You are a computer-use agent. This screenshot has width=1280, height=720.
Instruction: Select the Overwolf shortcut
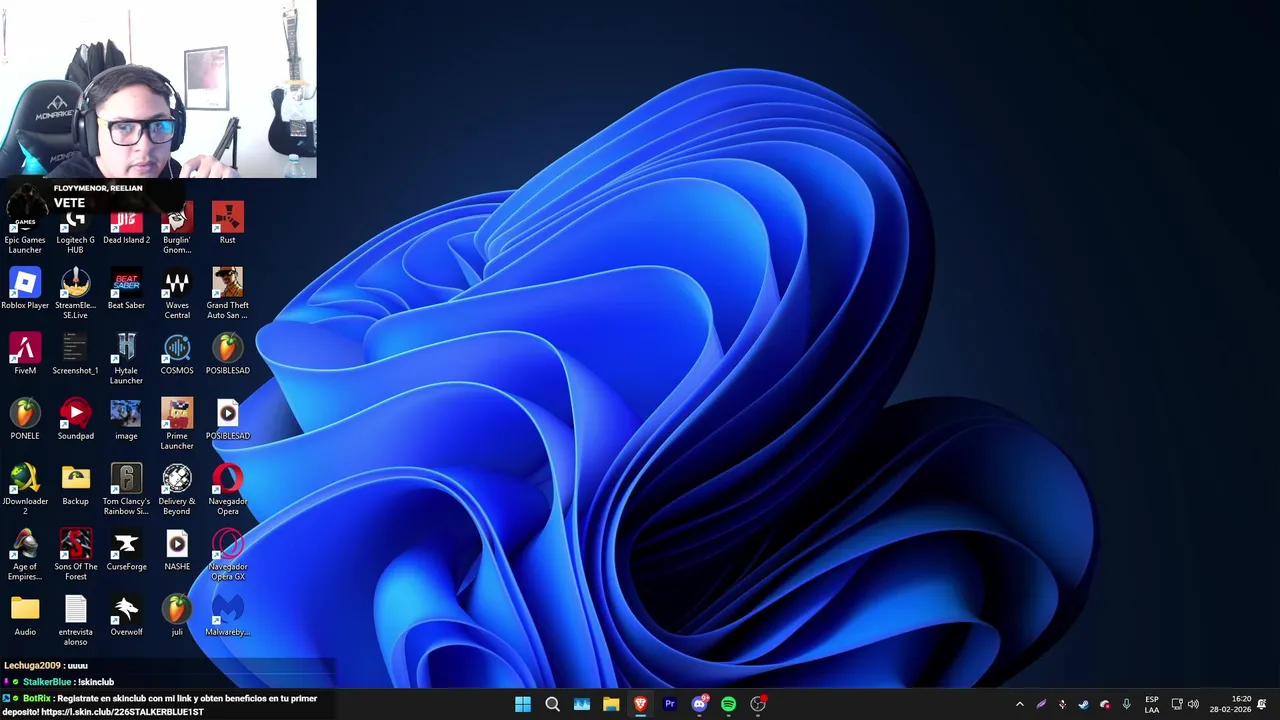tap(126, 615)
